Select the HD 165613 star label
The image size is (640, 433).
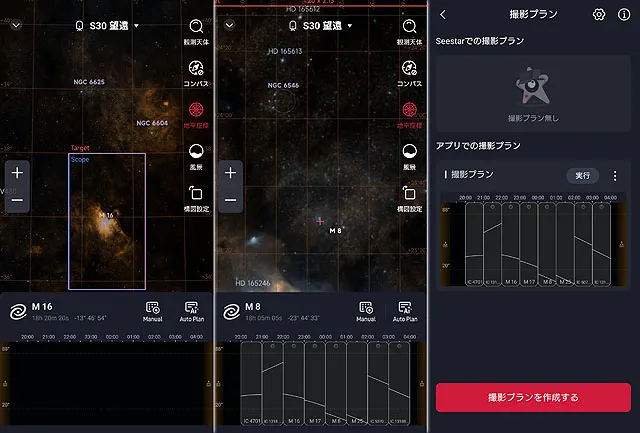click(x=285, y=51)
